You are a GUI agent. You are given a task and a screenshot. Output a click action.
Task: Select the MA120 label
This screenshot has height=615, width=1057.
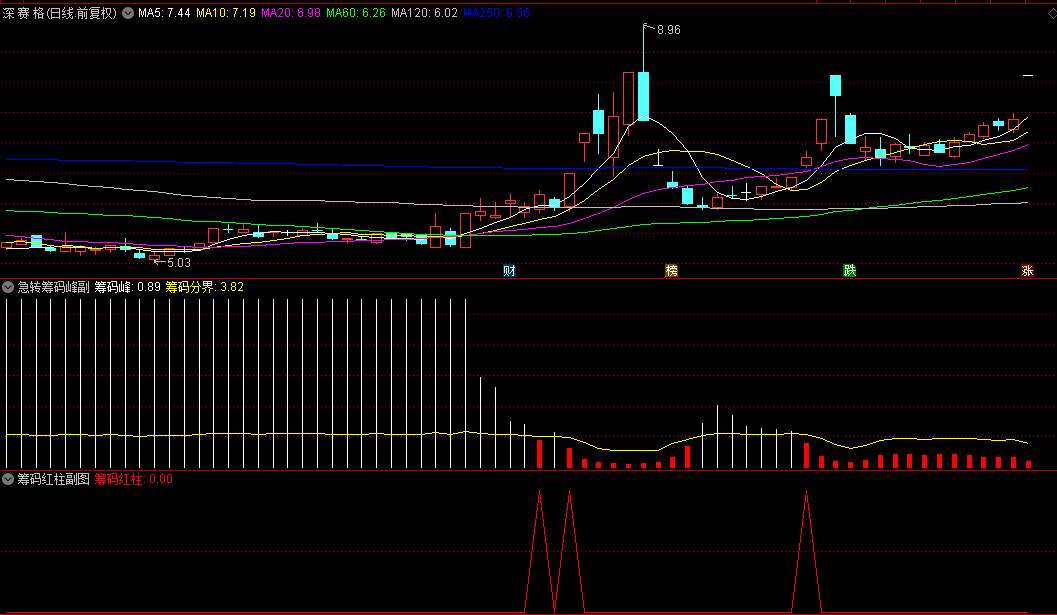(425, 14)
